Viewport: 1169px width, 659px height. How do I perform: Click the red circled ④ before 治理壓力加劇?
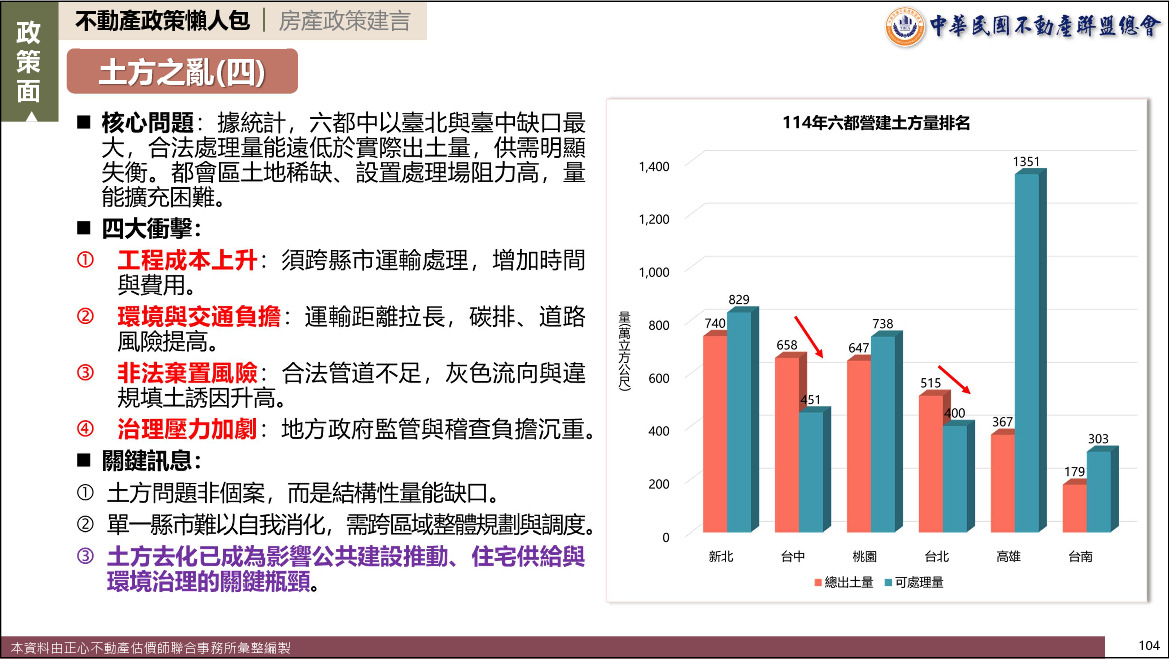click(x=86, y=430)
